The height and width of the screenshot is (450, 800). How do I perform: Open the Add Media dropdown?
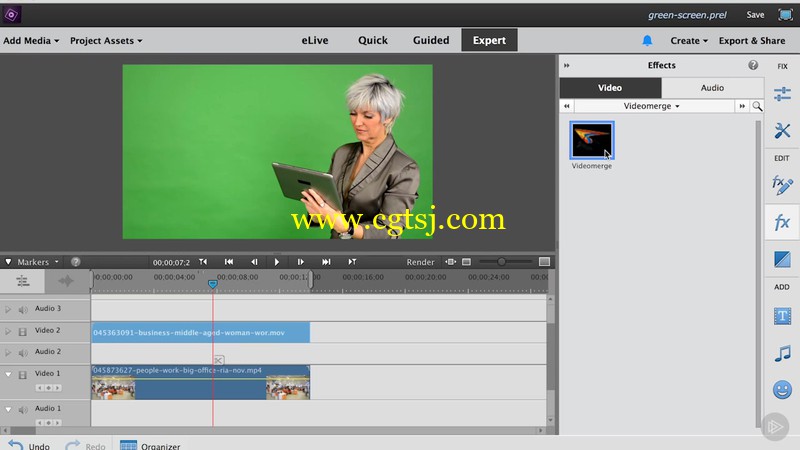[31, 40]
